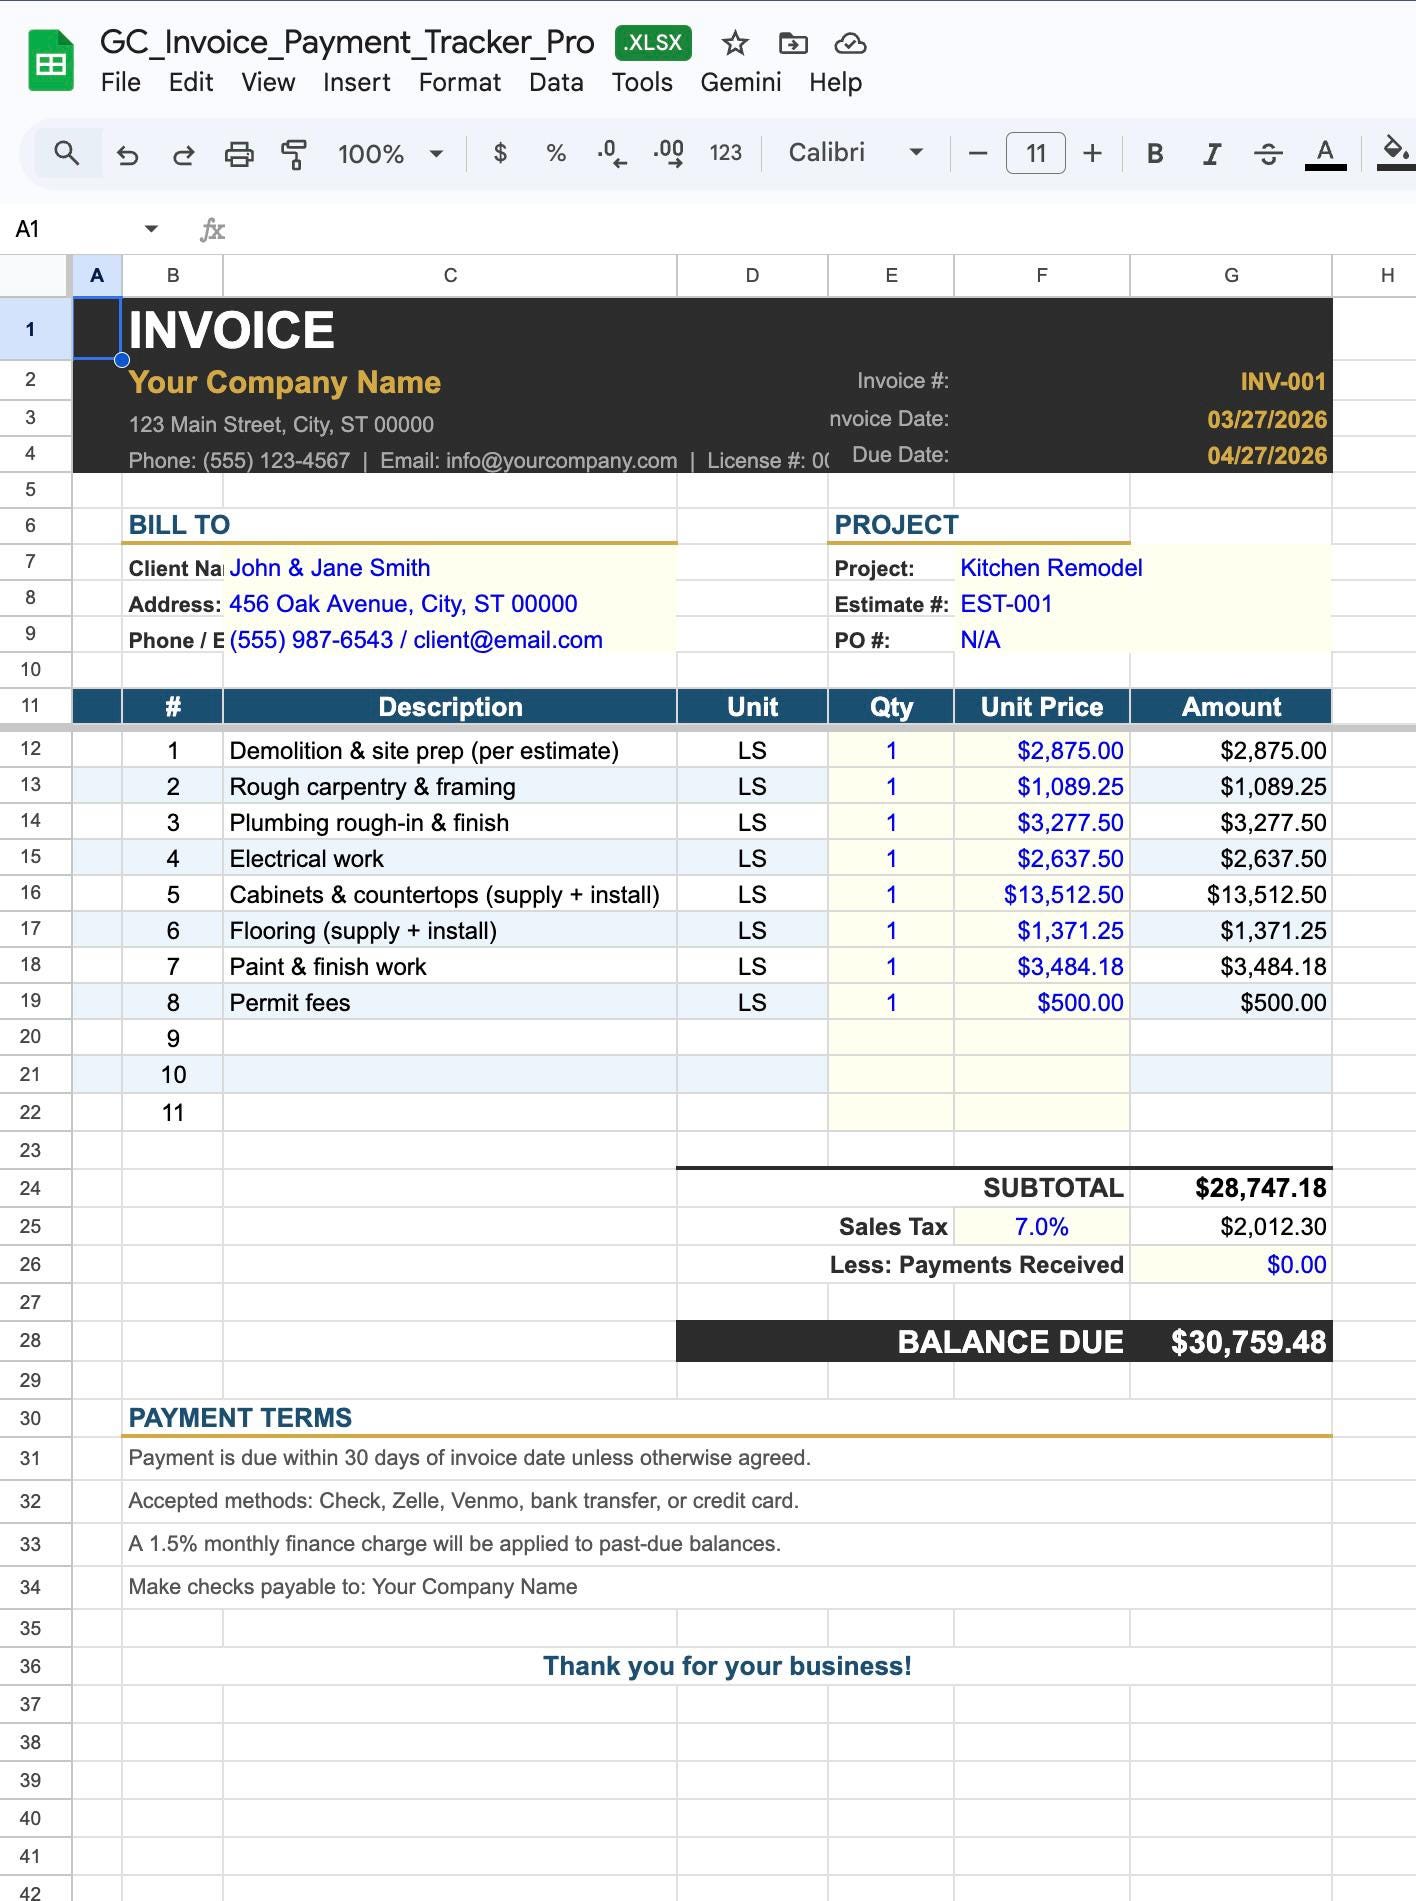
Task: Check the cloud document status icon
Action: 850,43
